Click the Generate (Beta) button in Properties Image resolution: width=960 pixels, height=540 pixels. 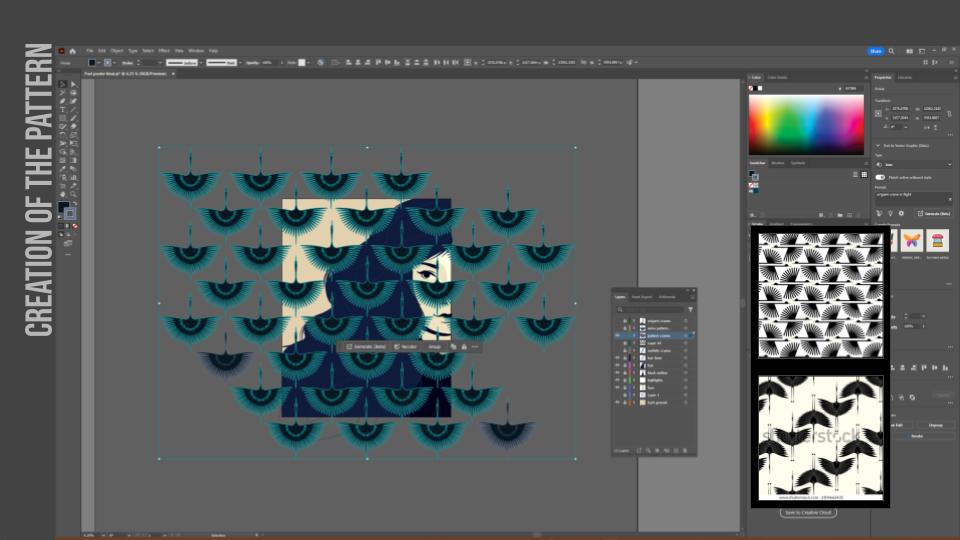point(934,213)
